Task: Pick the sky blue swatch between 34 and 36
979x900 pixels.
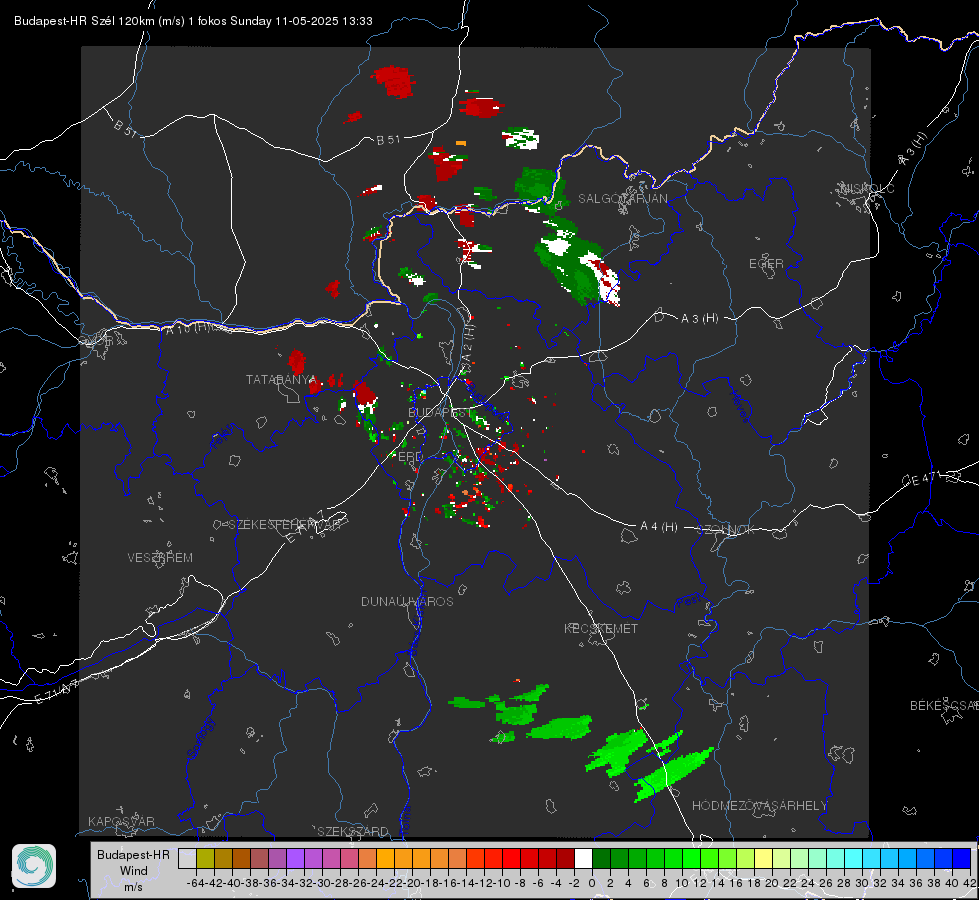Action: coord(907,858)
